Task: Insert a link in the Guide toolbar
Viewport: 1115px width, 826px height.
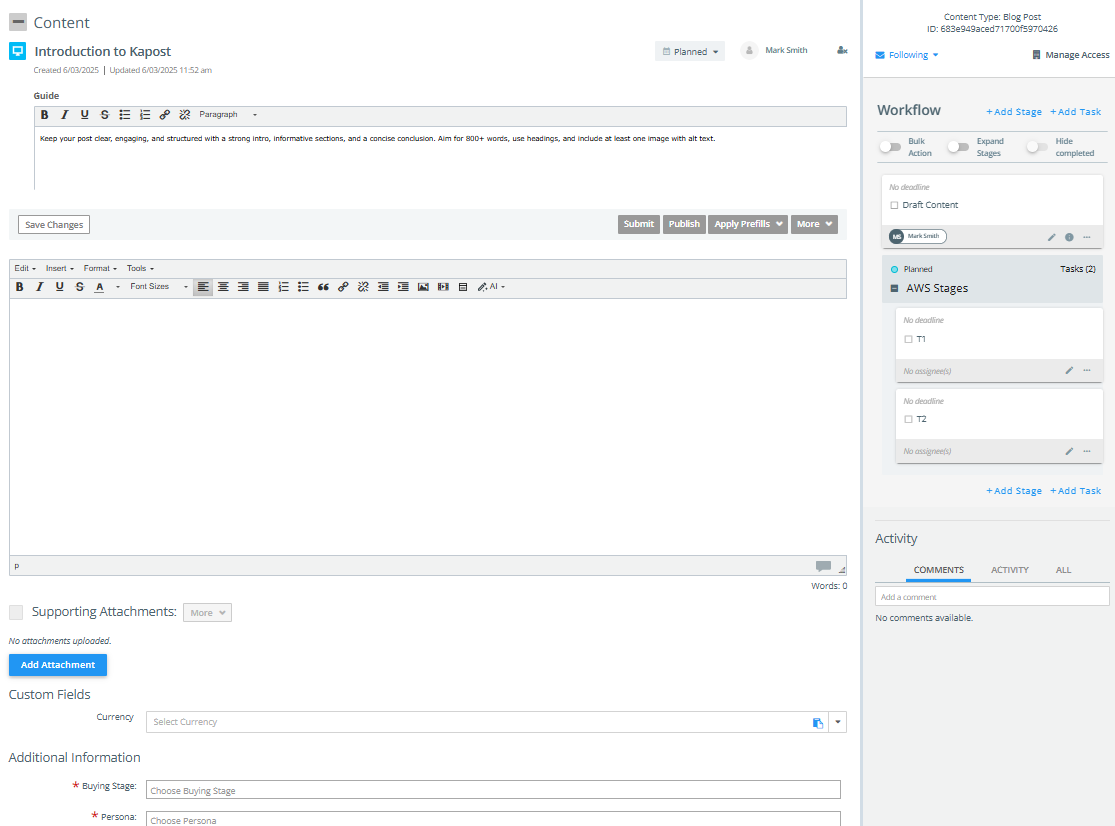Action: pos(165,114)
